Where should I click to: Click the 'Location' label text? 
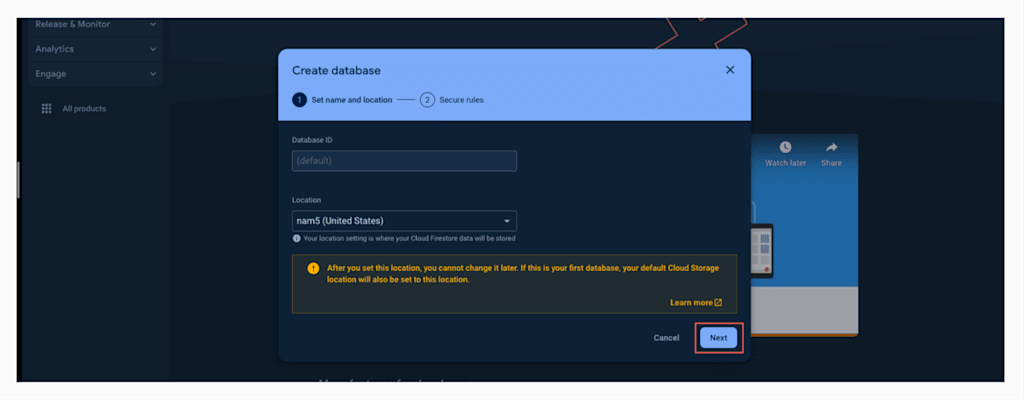click(x=306, y=200)
